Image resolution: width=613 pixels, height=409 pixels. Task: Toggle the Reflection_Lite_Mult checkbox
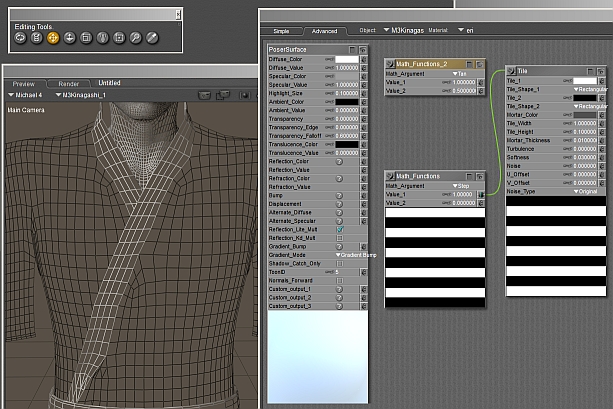(340, 229)
